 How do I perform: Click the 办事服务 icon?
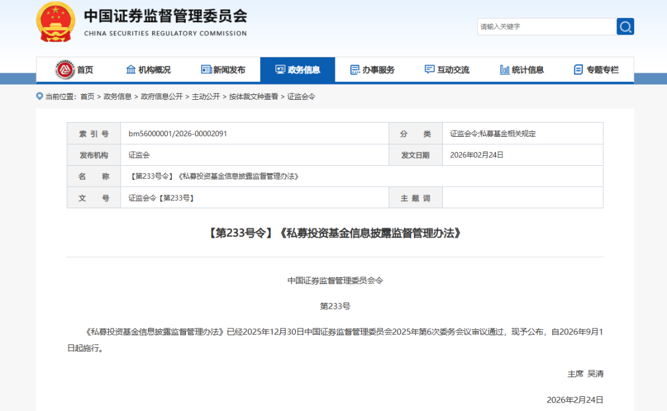click(355, 70)
